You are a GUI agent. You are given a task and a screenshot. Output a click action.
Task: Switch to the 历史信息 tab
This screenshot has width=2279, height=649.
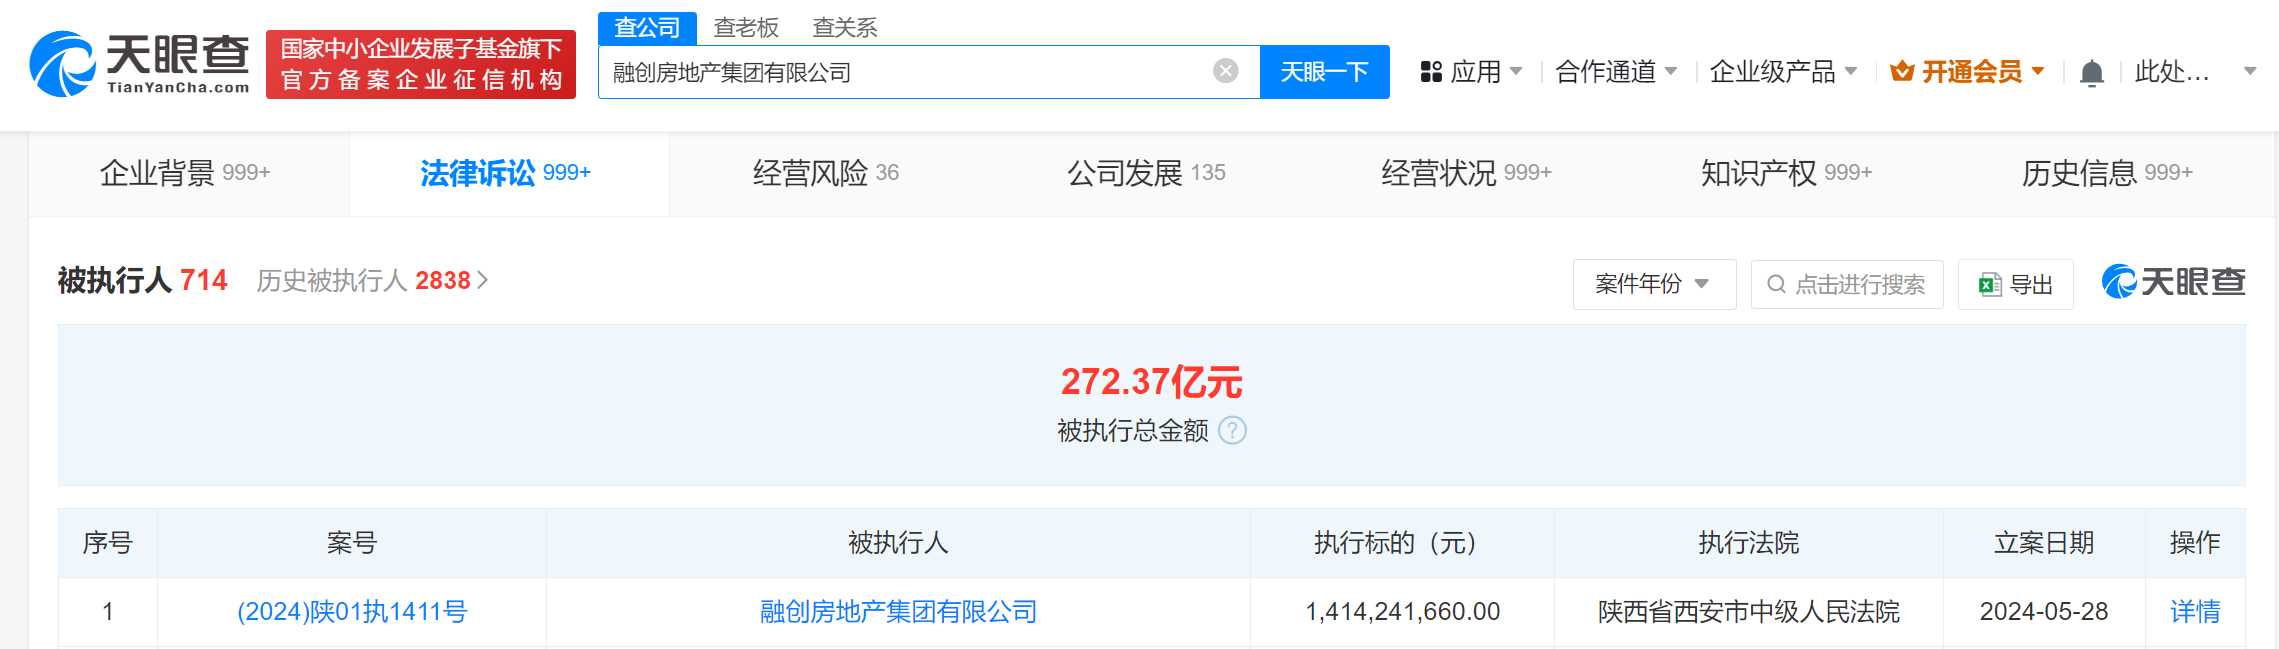tap(2106, 174)
